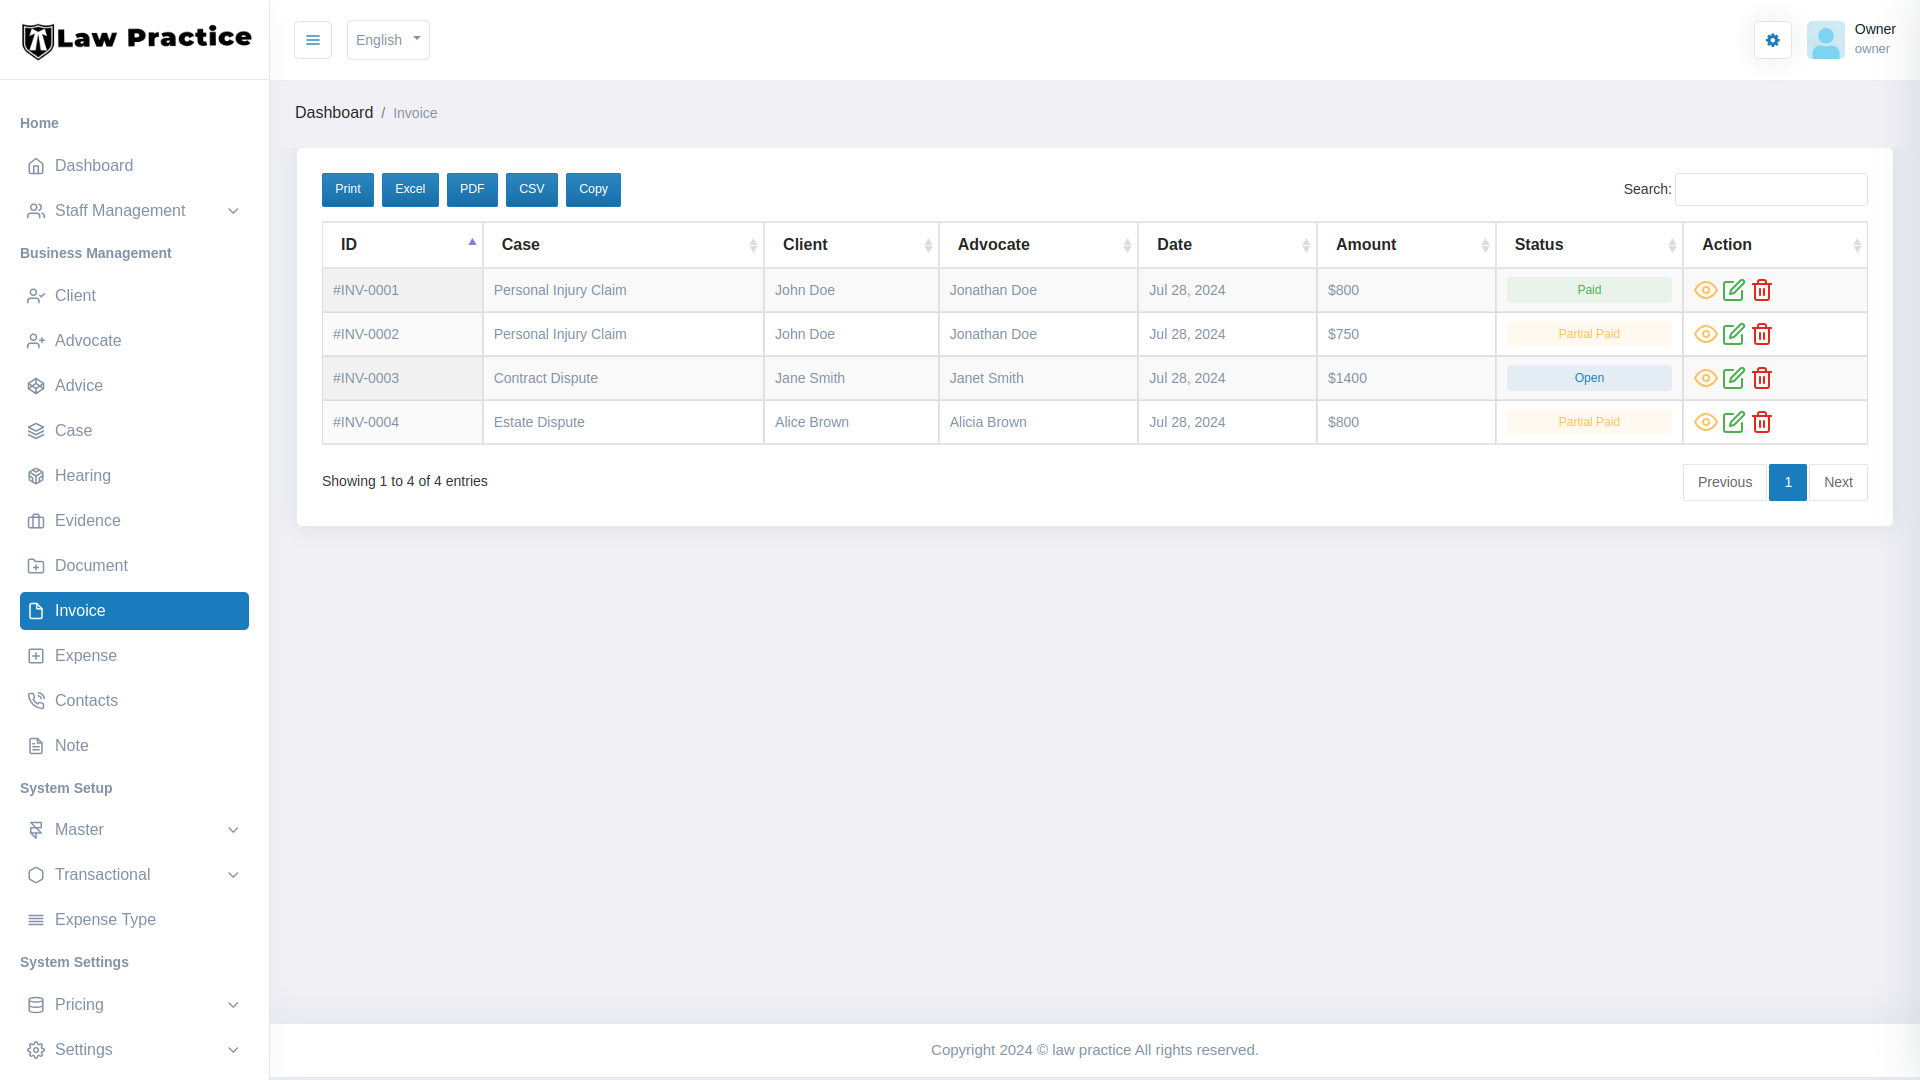View invoice #INV-0001 with eye icon
The image size is (1920, 1080).
(x=1705, y=290)
